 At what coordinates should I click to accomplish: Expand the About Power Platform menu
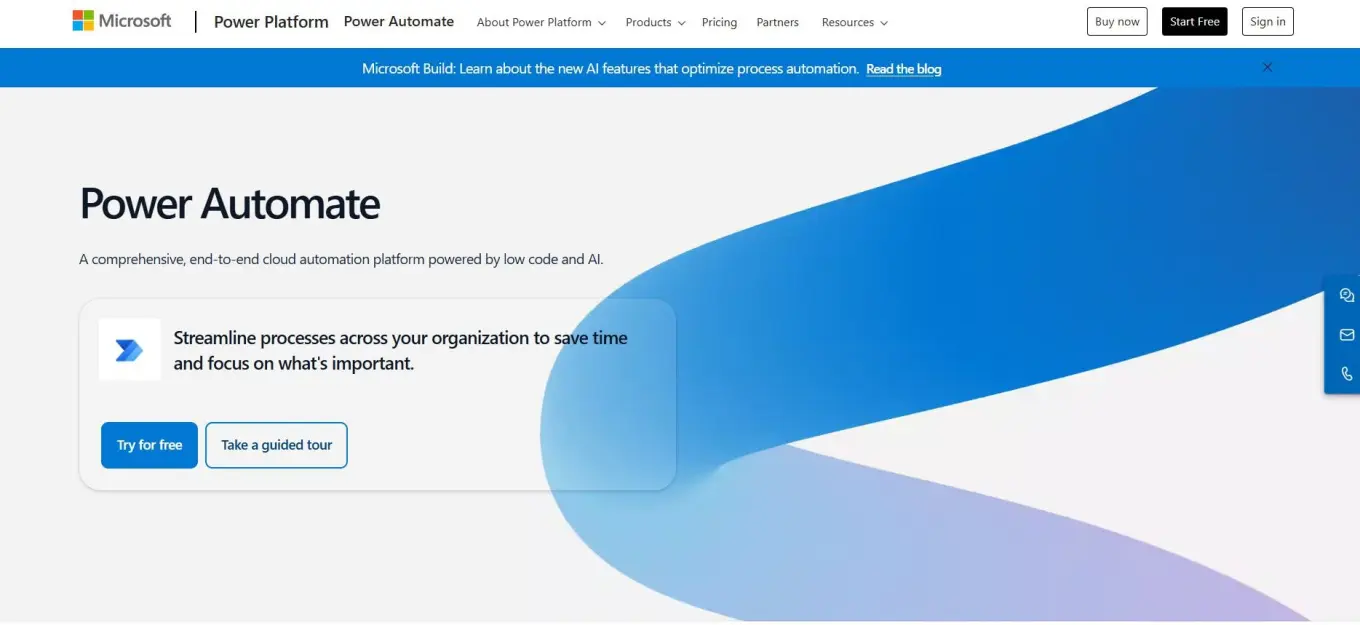541,22
